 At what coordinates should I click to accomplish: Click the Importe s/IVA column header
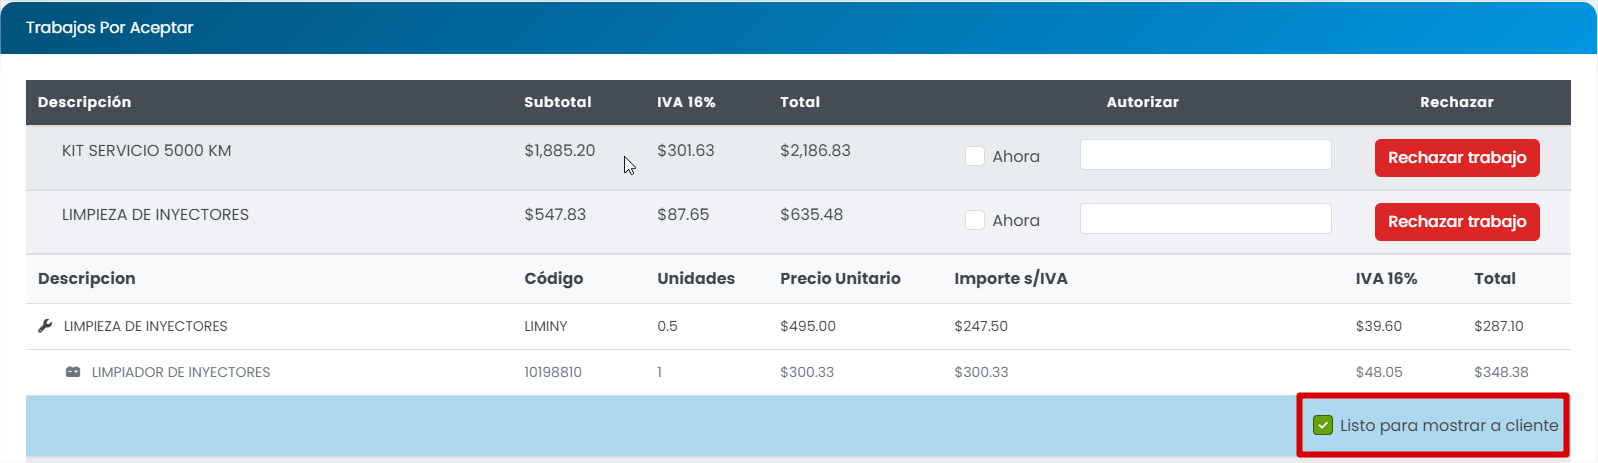pos(1010,279)
